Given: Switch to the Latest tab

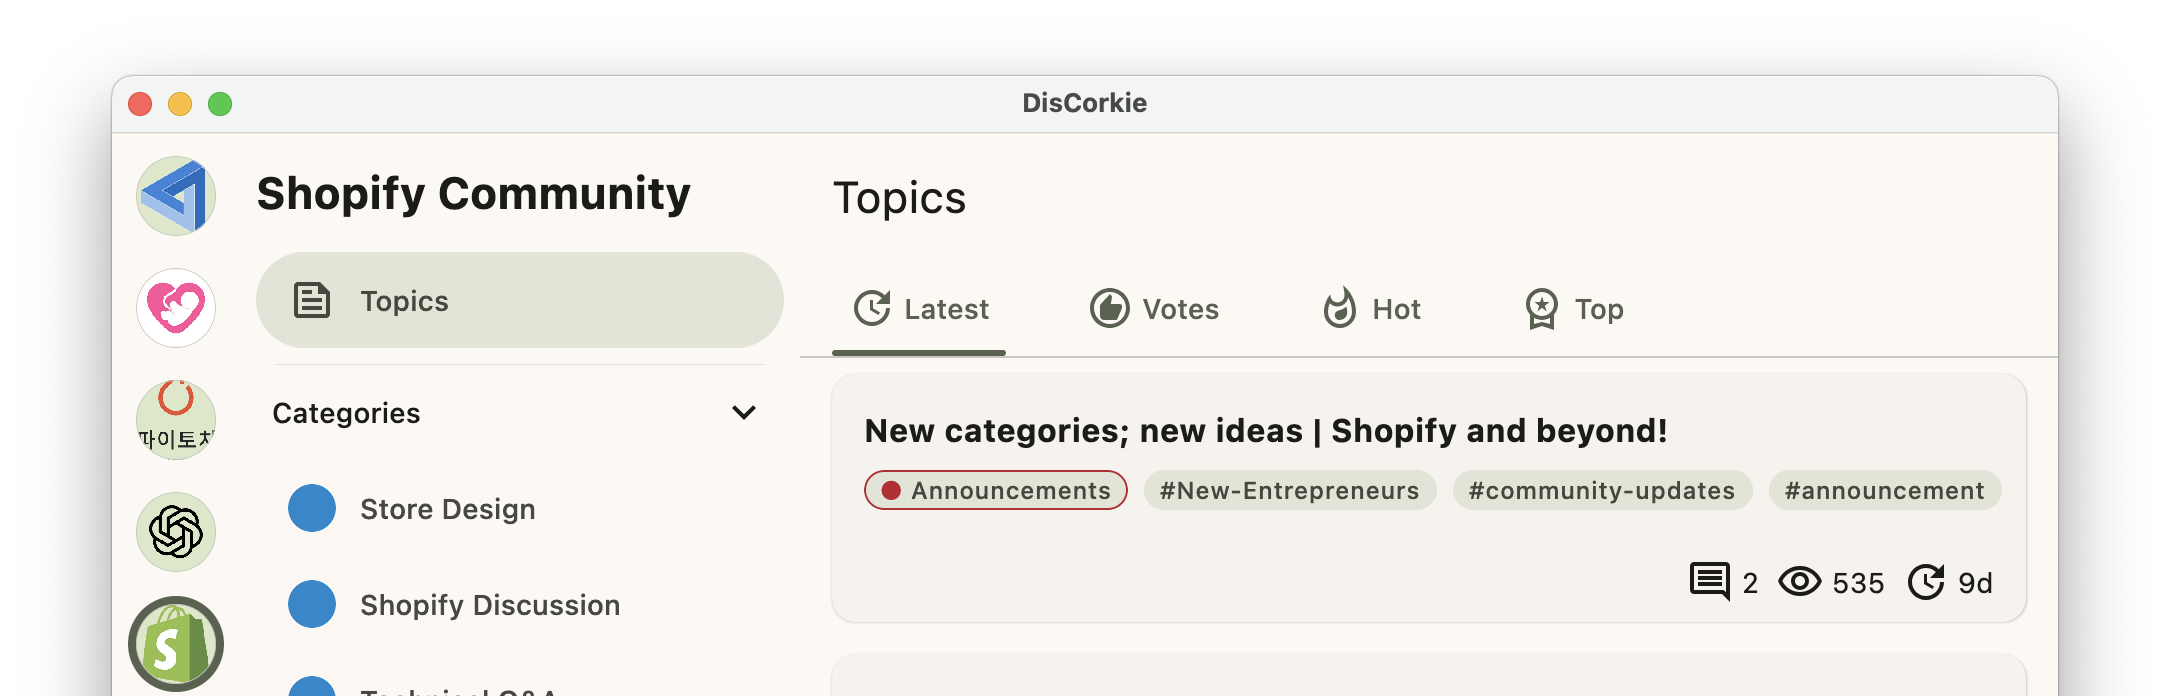Looking at the screenshot, I should point(920,309).
